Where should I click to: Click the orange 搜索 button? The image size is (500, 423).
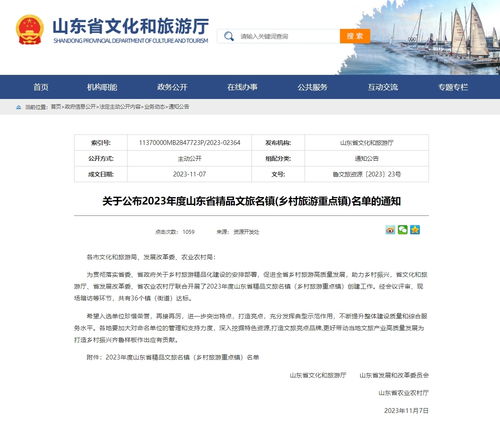355,36
